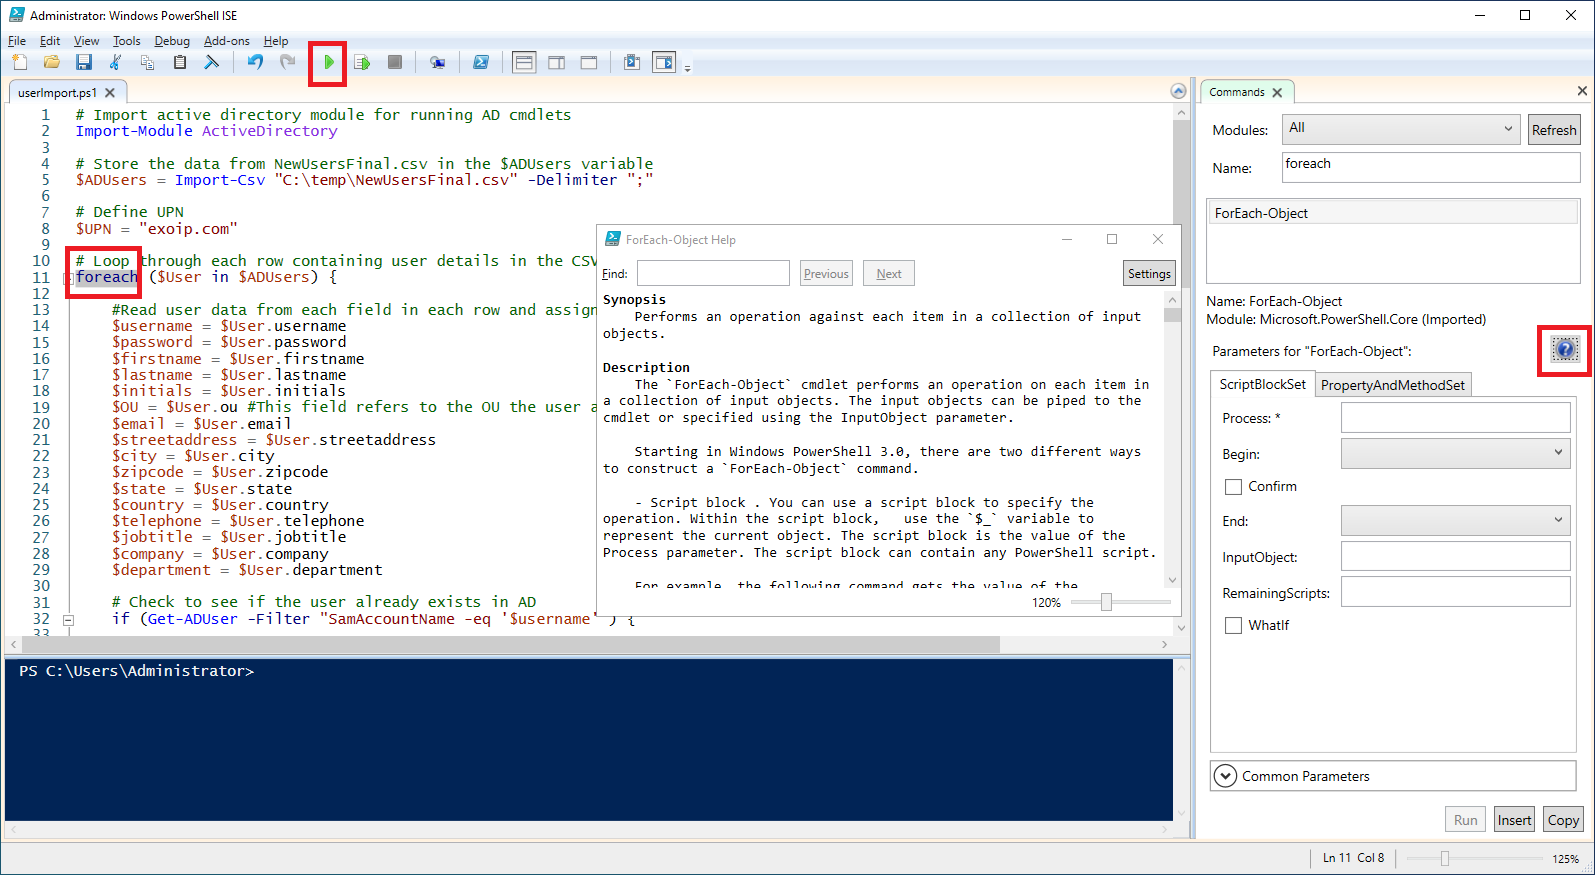Enable the Confirm checkbox
The height and width of the screenshot is (875, 1595).
(1234, 487)
